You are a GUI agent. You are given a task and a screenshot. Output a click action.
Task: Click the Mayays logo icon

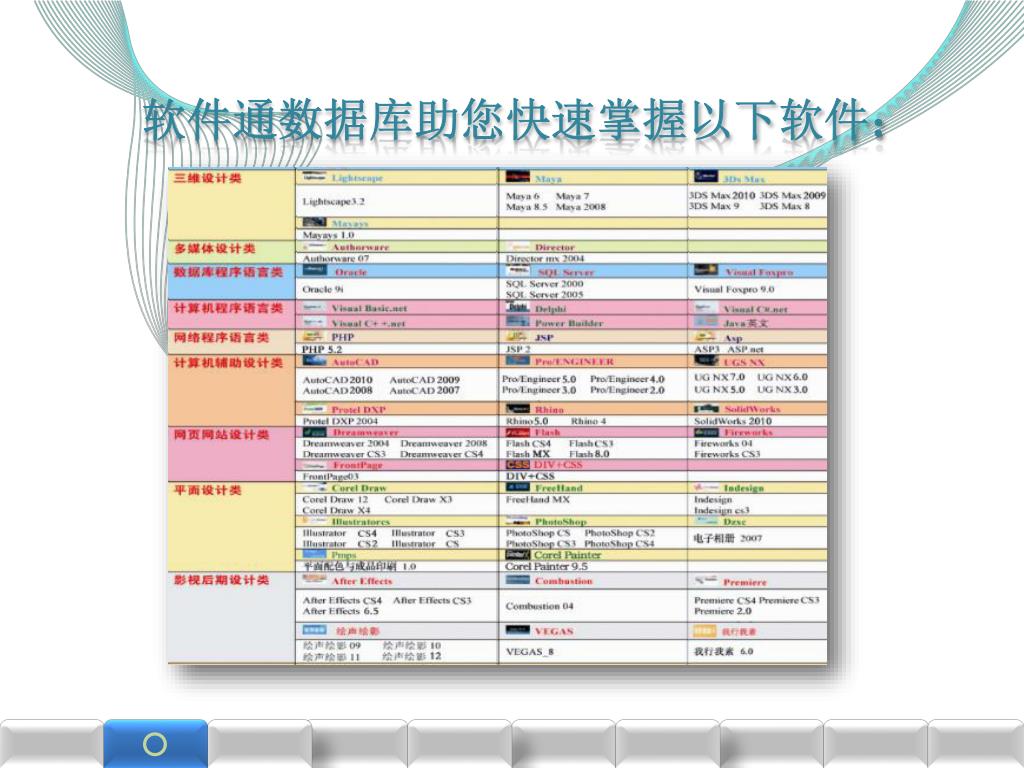coord(314,223)
